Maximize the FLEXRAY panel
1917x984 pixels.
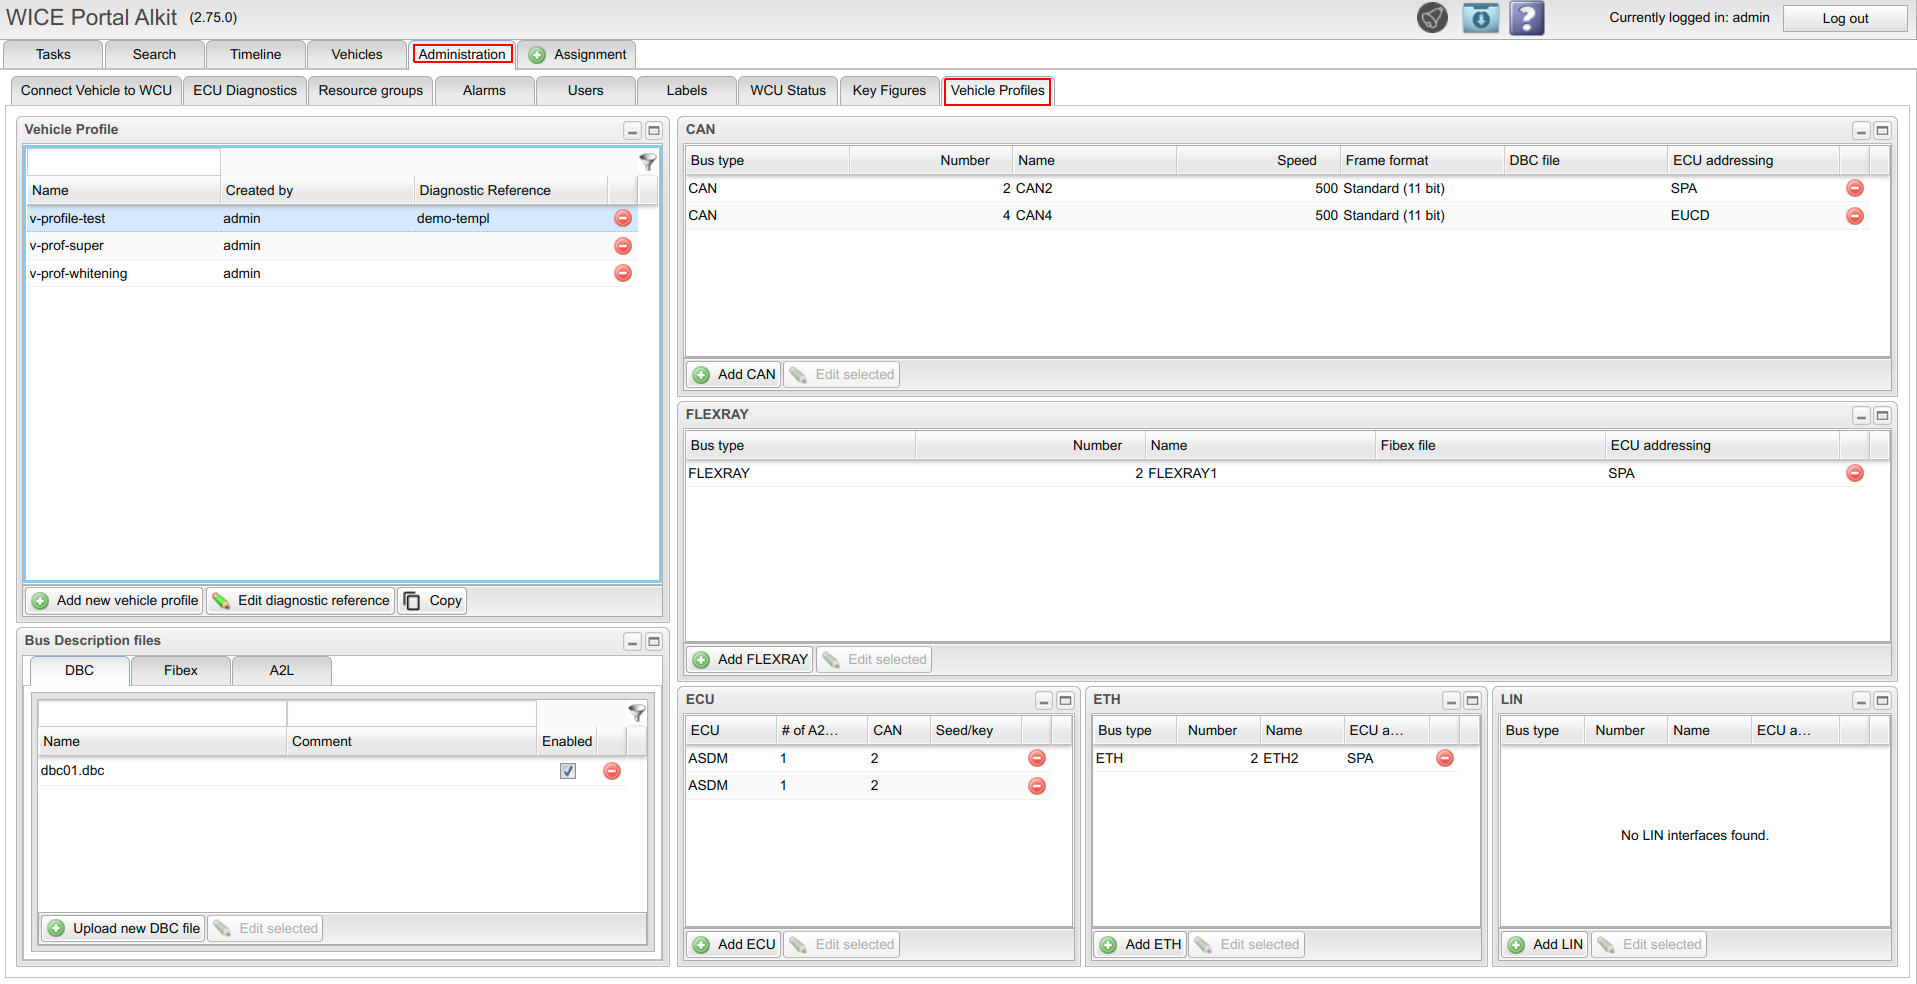pyautogui.click(x=1882, y=416)
